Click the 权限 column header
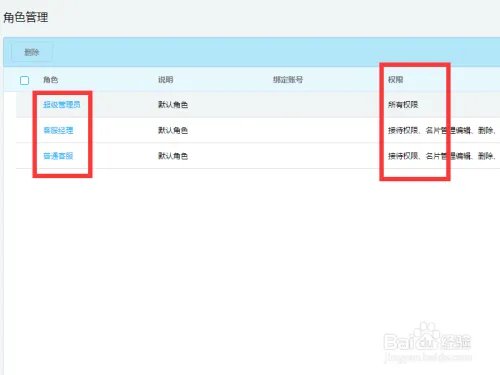 click(395, 80)
